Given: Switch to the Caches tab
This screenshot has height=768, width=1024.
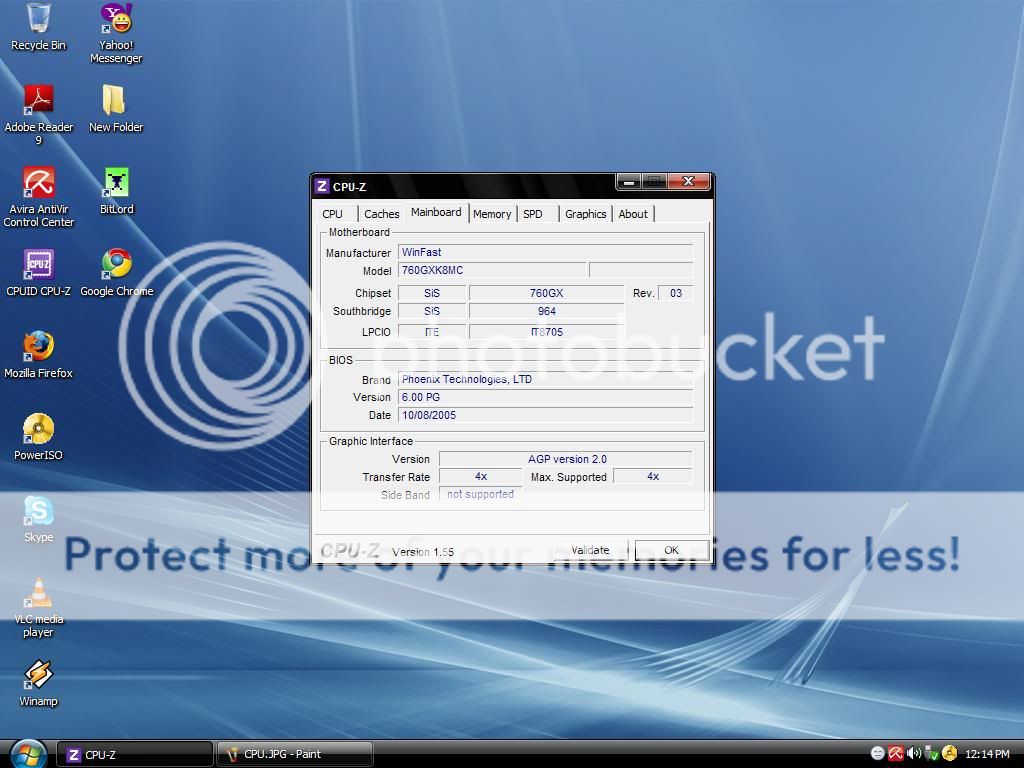Looking at the screenshot, I should point(381,214).
